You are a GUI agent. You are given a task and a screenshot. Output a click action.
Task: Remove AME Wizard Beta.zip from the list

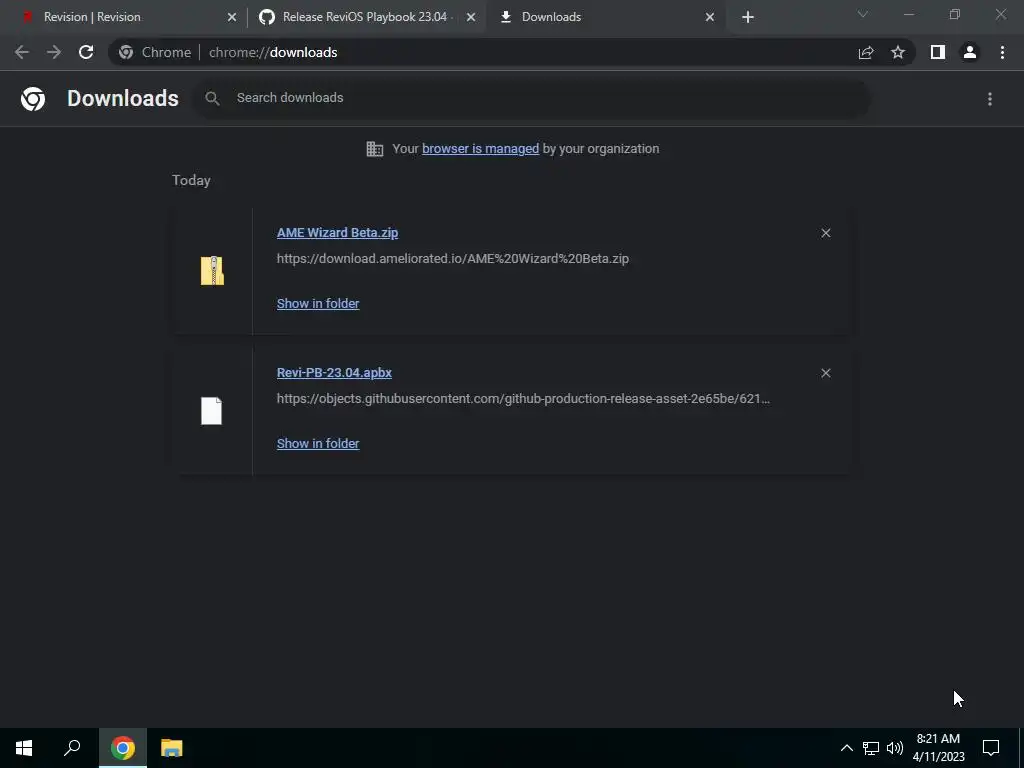825,233
